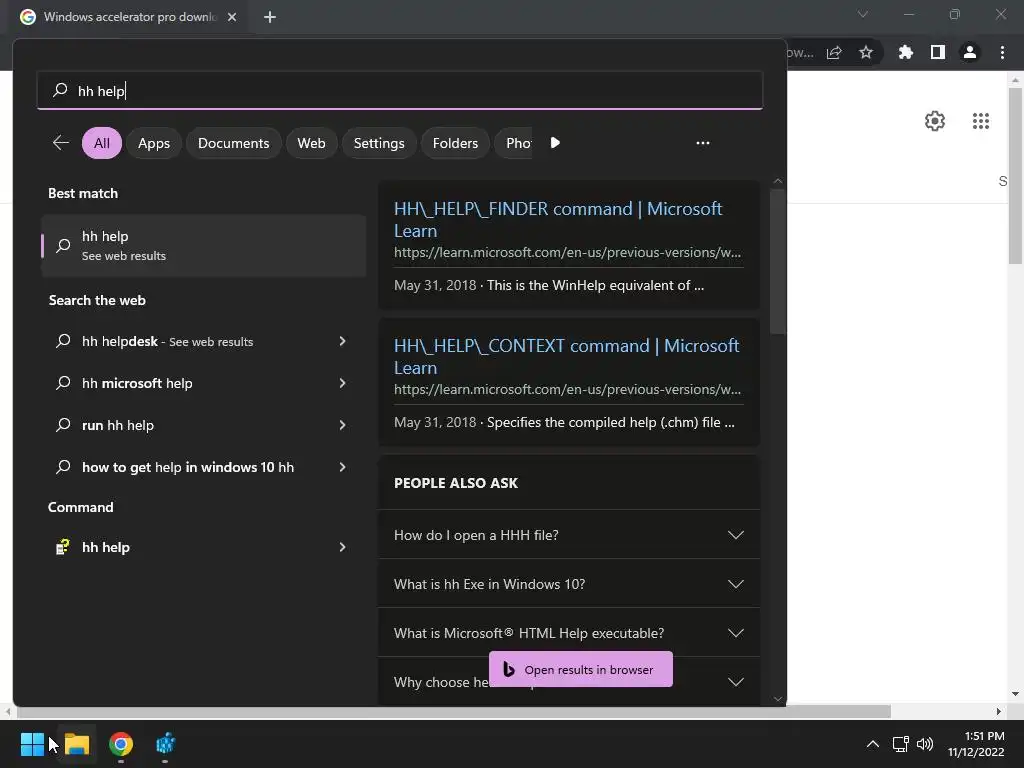Open Google settings gear icon

(x=935, y=121)
